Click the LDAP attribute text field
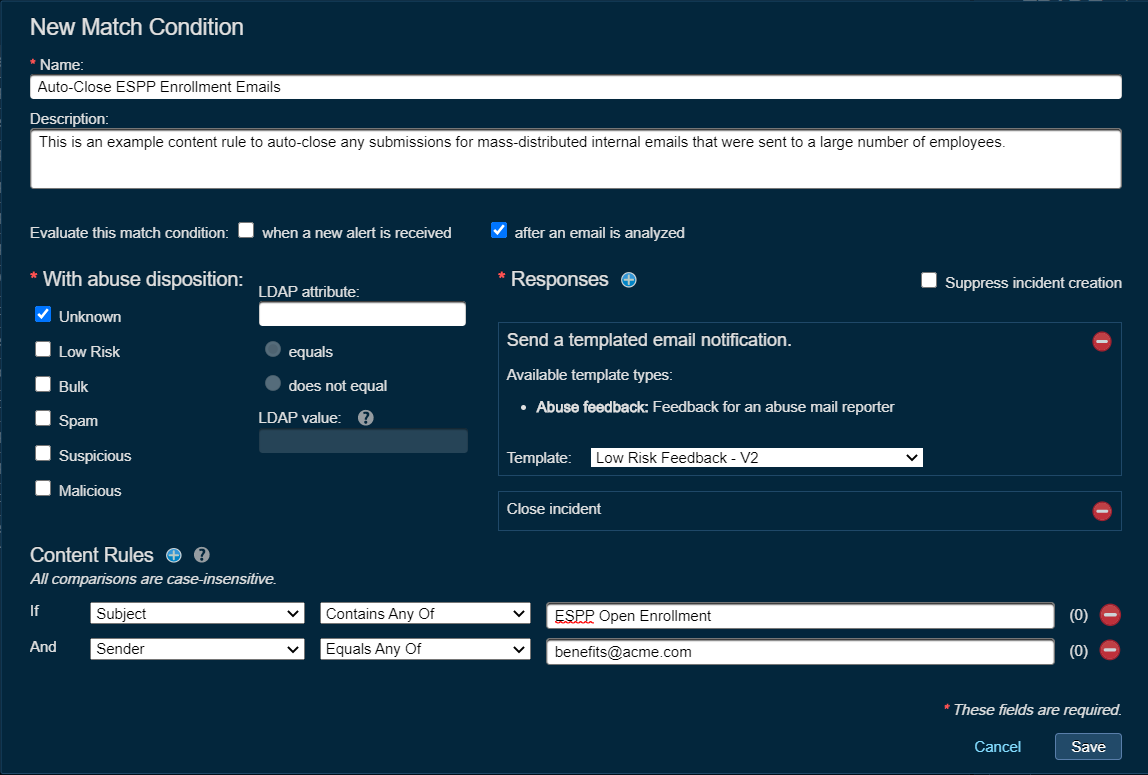Viewport: 1148px width, 775px height. 362,314
